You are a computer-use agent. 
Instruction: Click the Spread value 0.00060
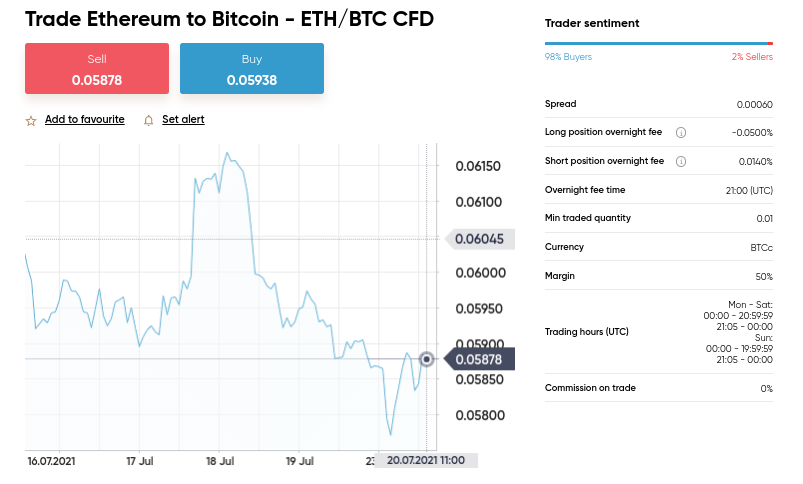tap(754, 104)
